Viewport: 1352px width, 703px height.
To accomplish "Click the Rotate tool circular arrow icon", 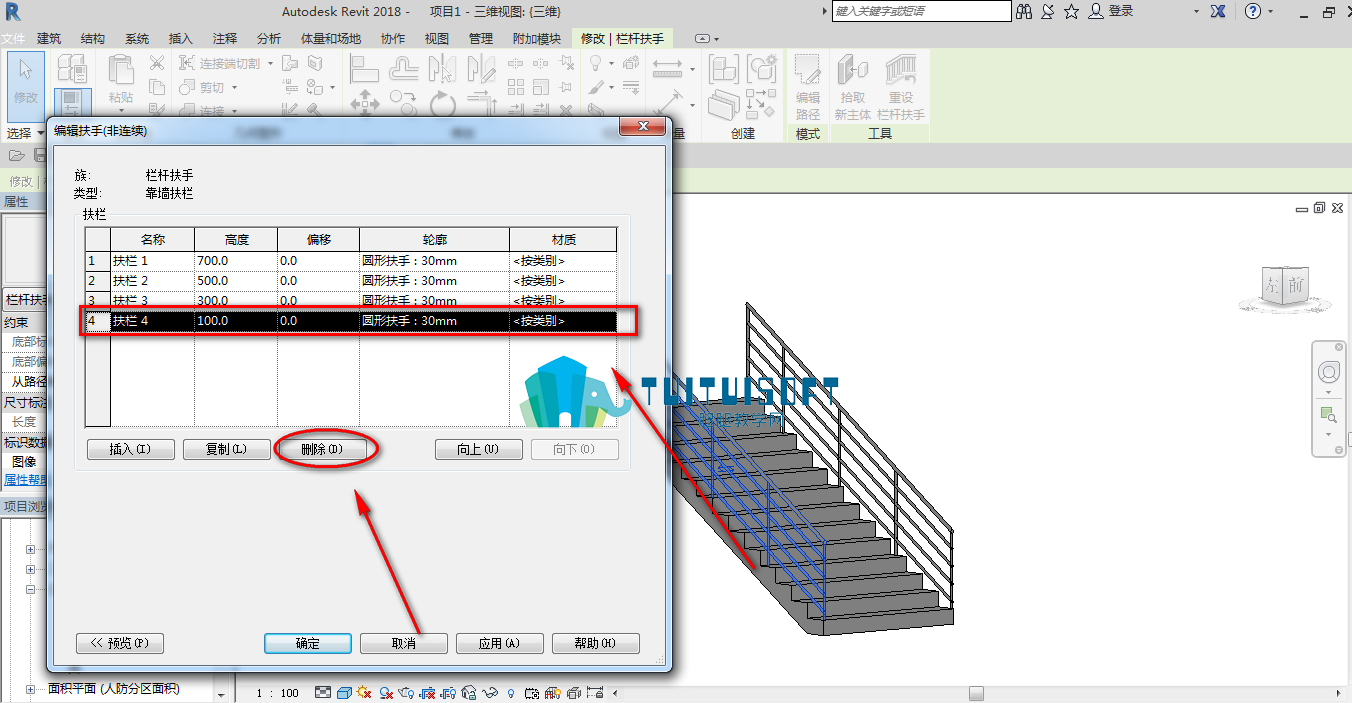I will (442, 104).
